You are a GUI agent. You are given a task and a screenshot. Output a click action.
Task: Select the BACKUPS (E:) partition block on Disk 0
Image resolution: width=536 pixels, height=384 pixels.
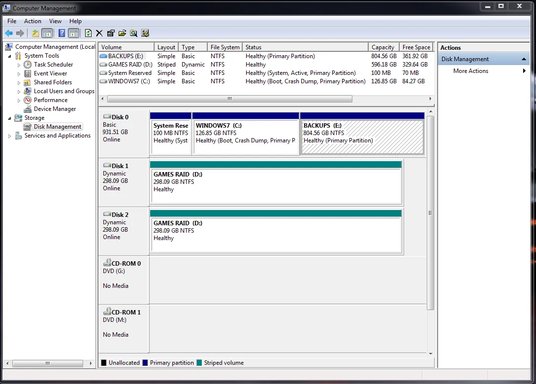(362, 134)
